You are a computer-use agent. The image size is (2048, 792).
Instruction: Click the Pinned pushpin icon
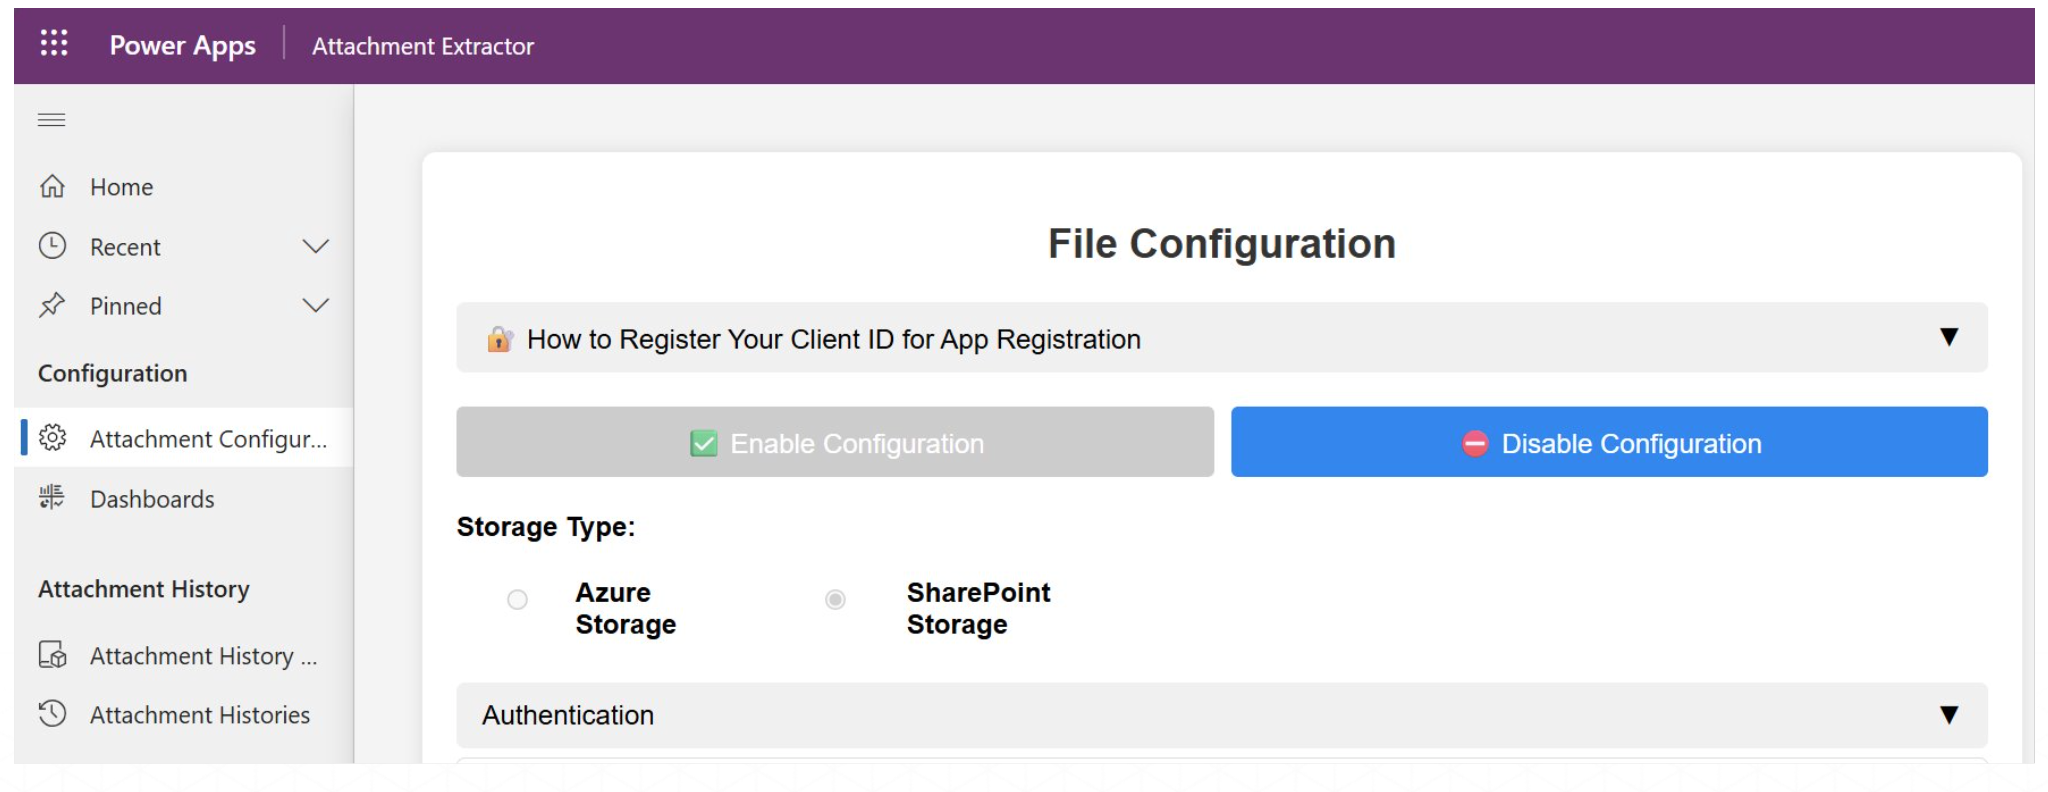click(52, 305)
